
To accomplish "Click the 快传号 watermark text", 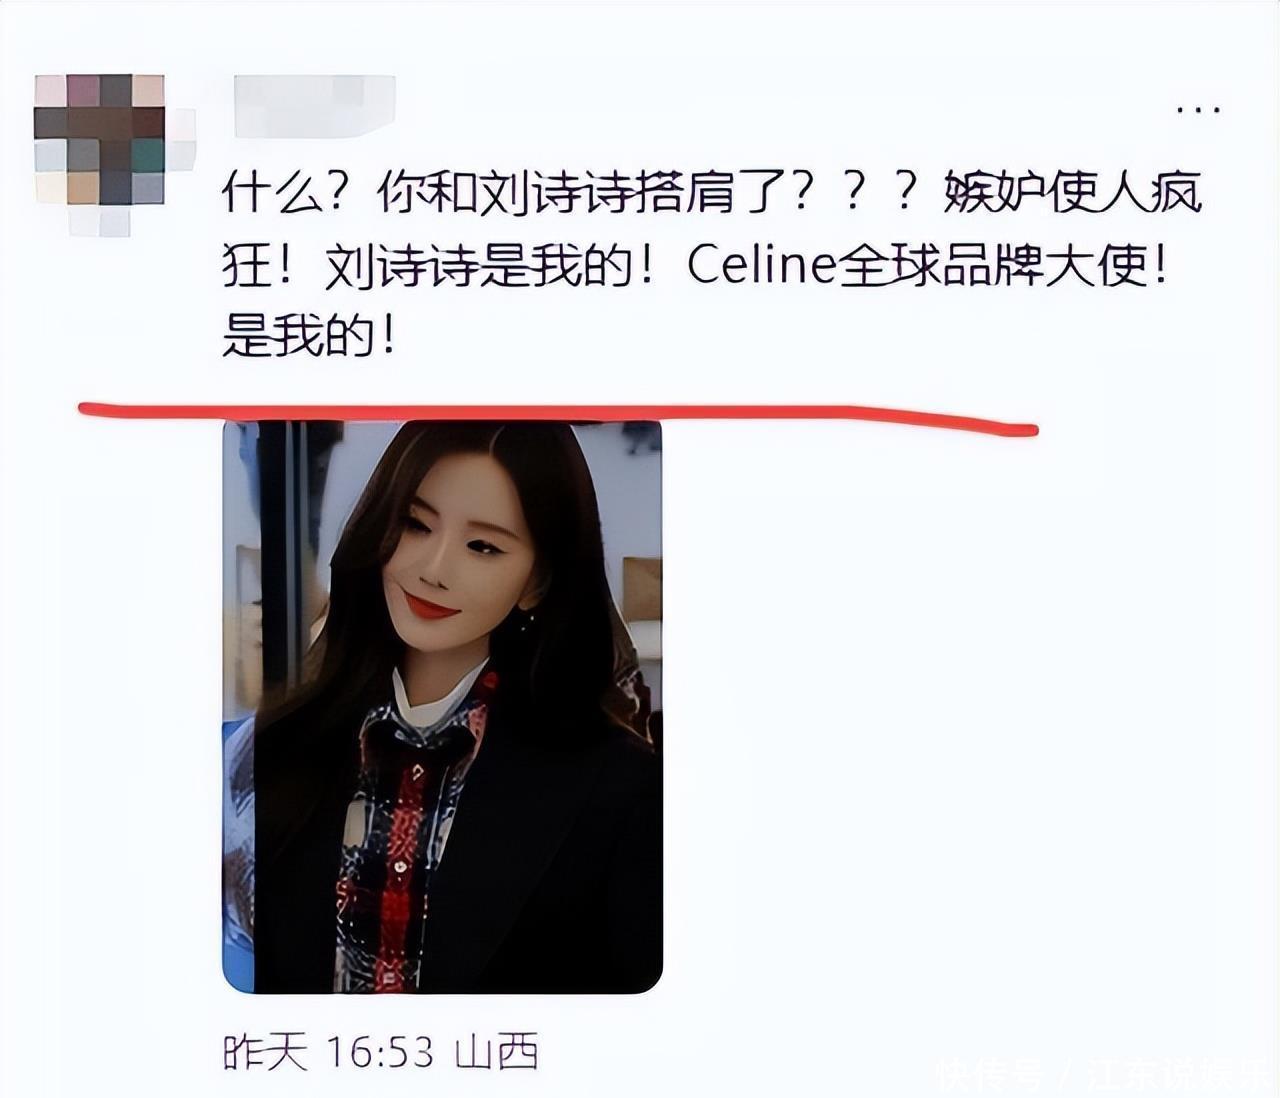I will 990,1074.
